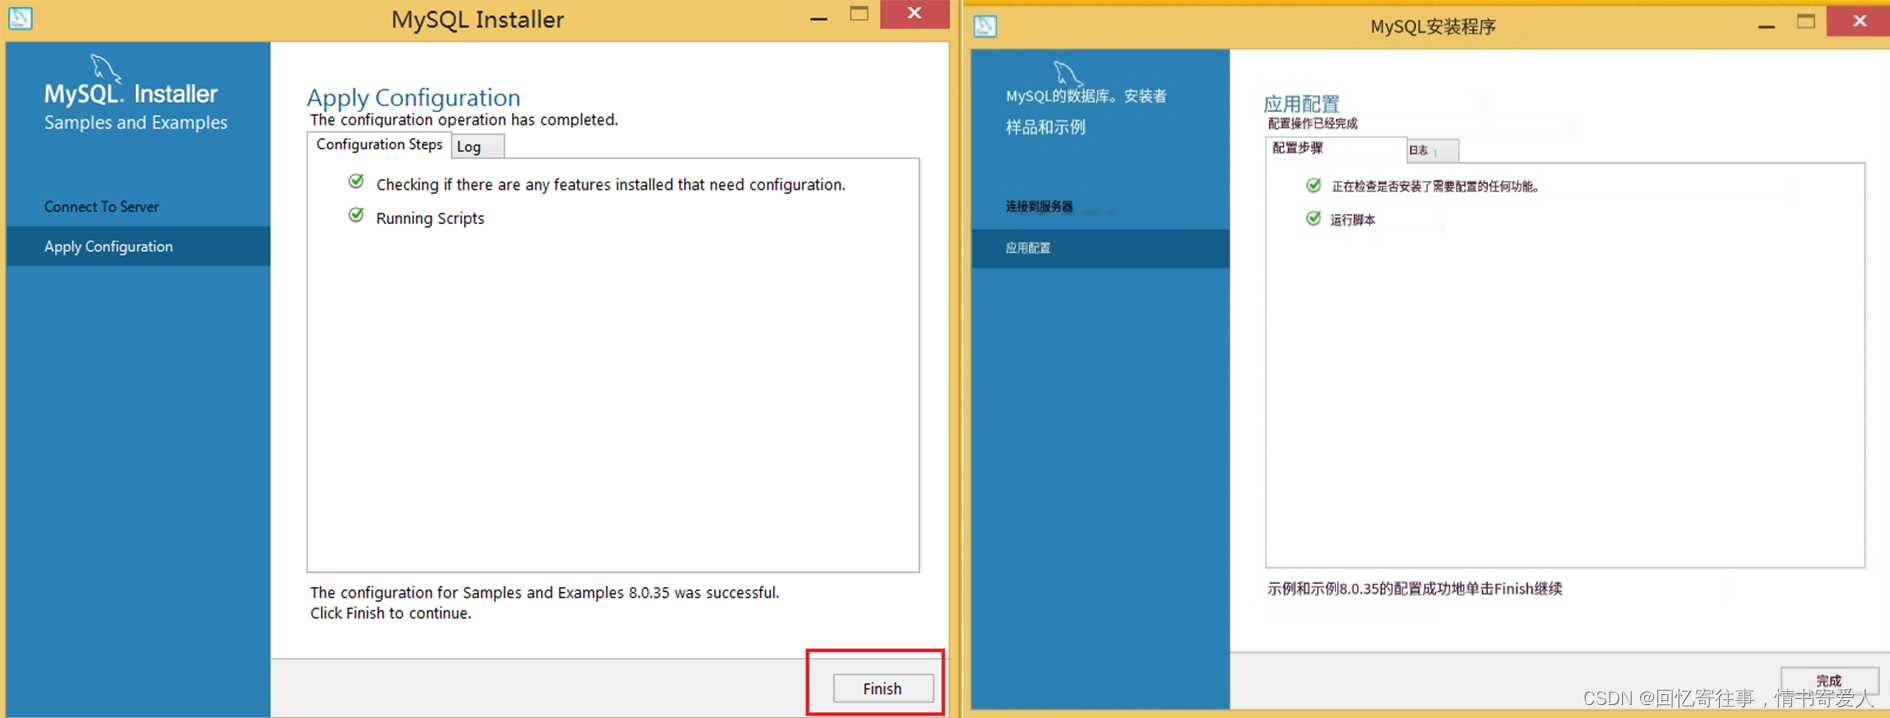Screen dimensions: 1890x718
Task: Close the MySQL Installer window
Action: click(x=914, y=14)
